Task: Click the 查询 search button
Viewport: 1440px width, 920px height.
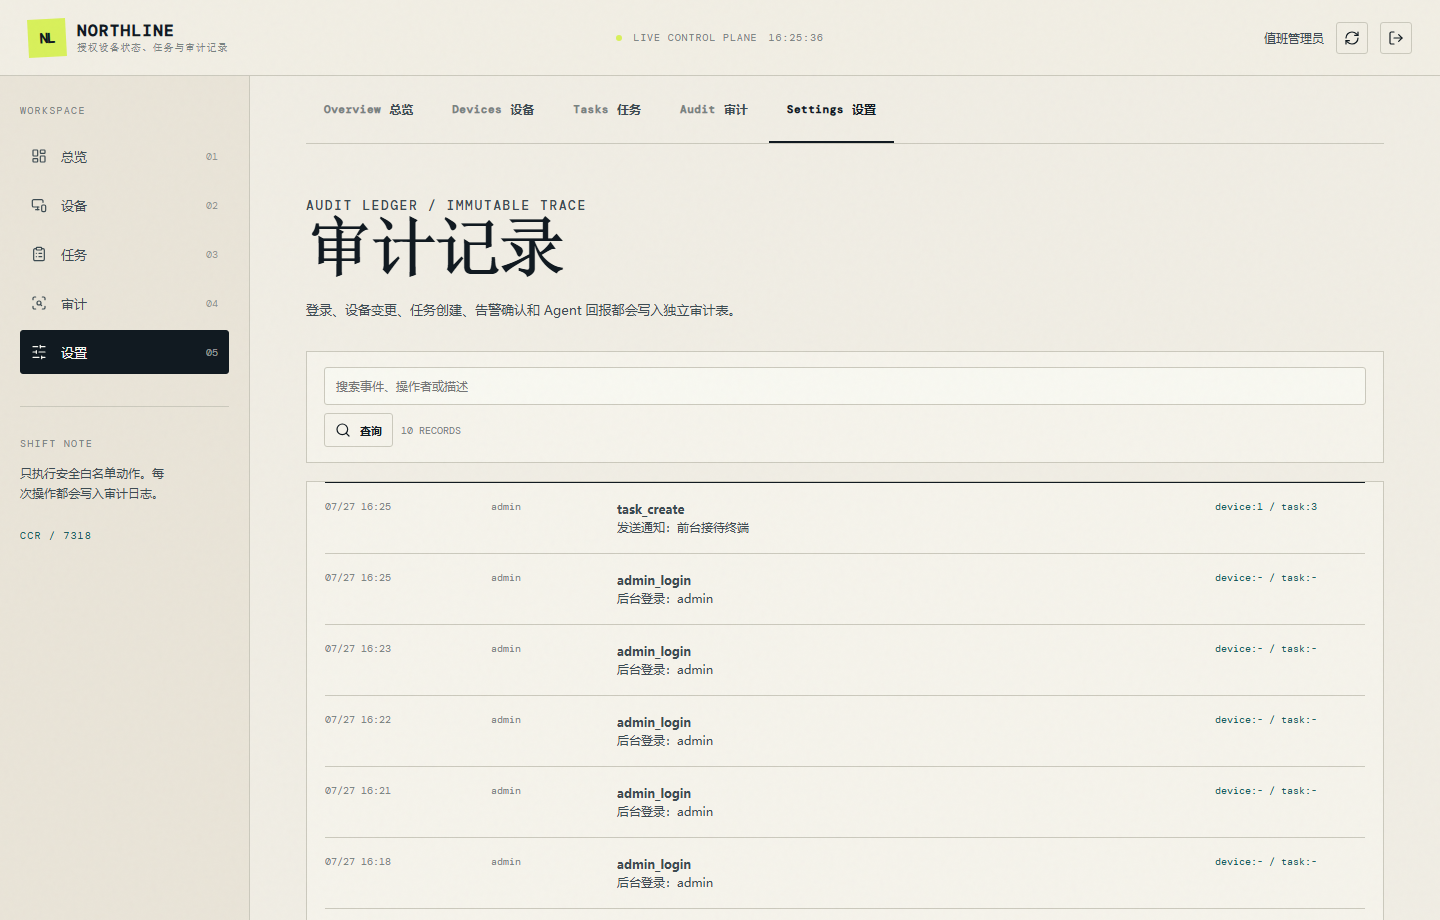Action: [x=358, y=430]
